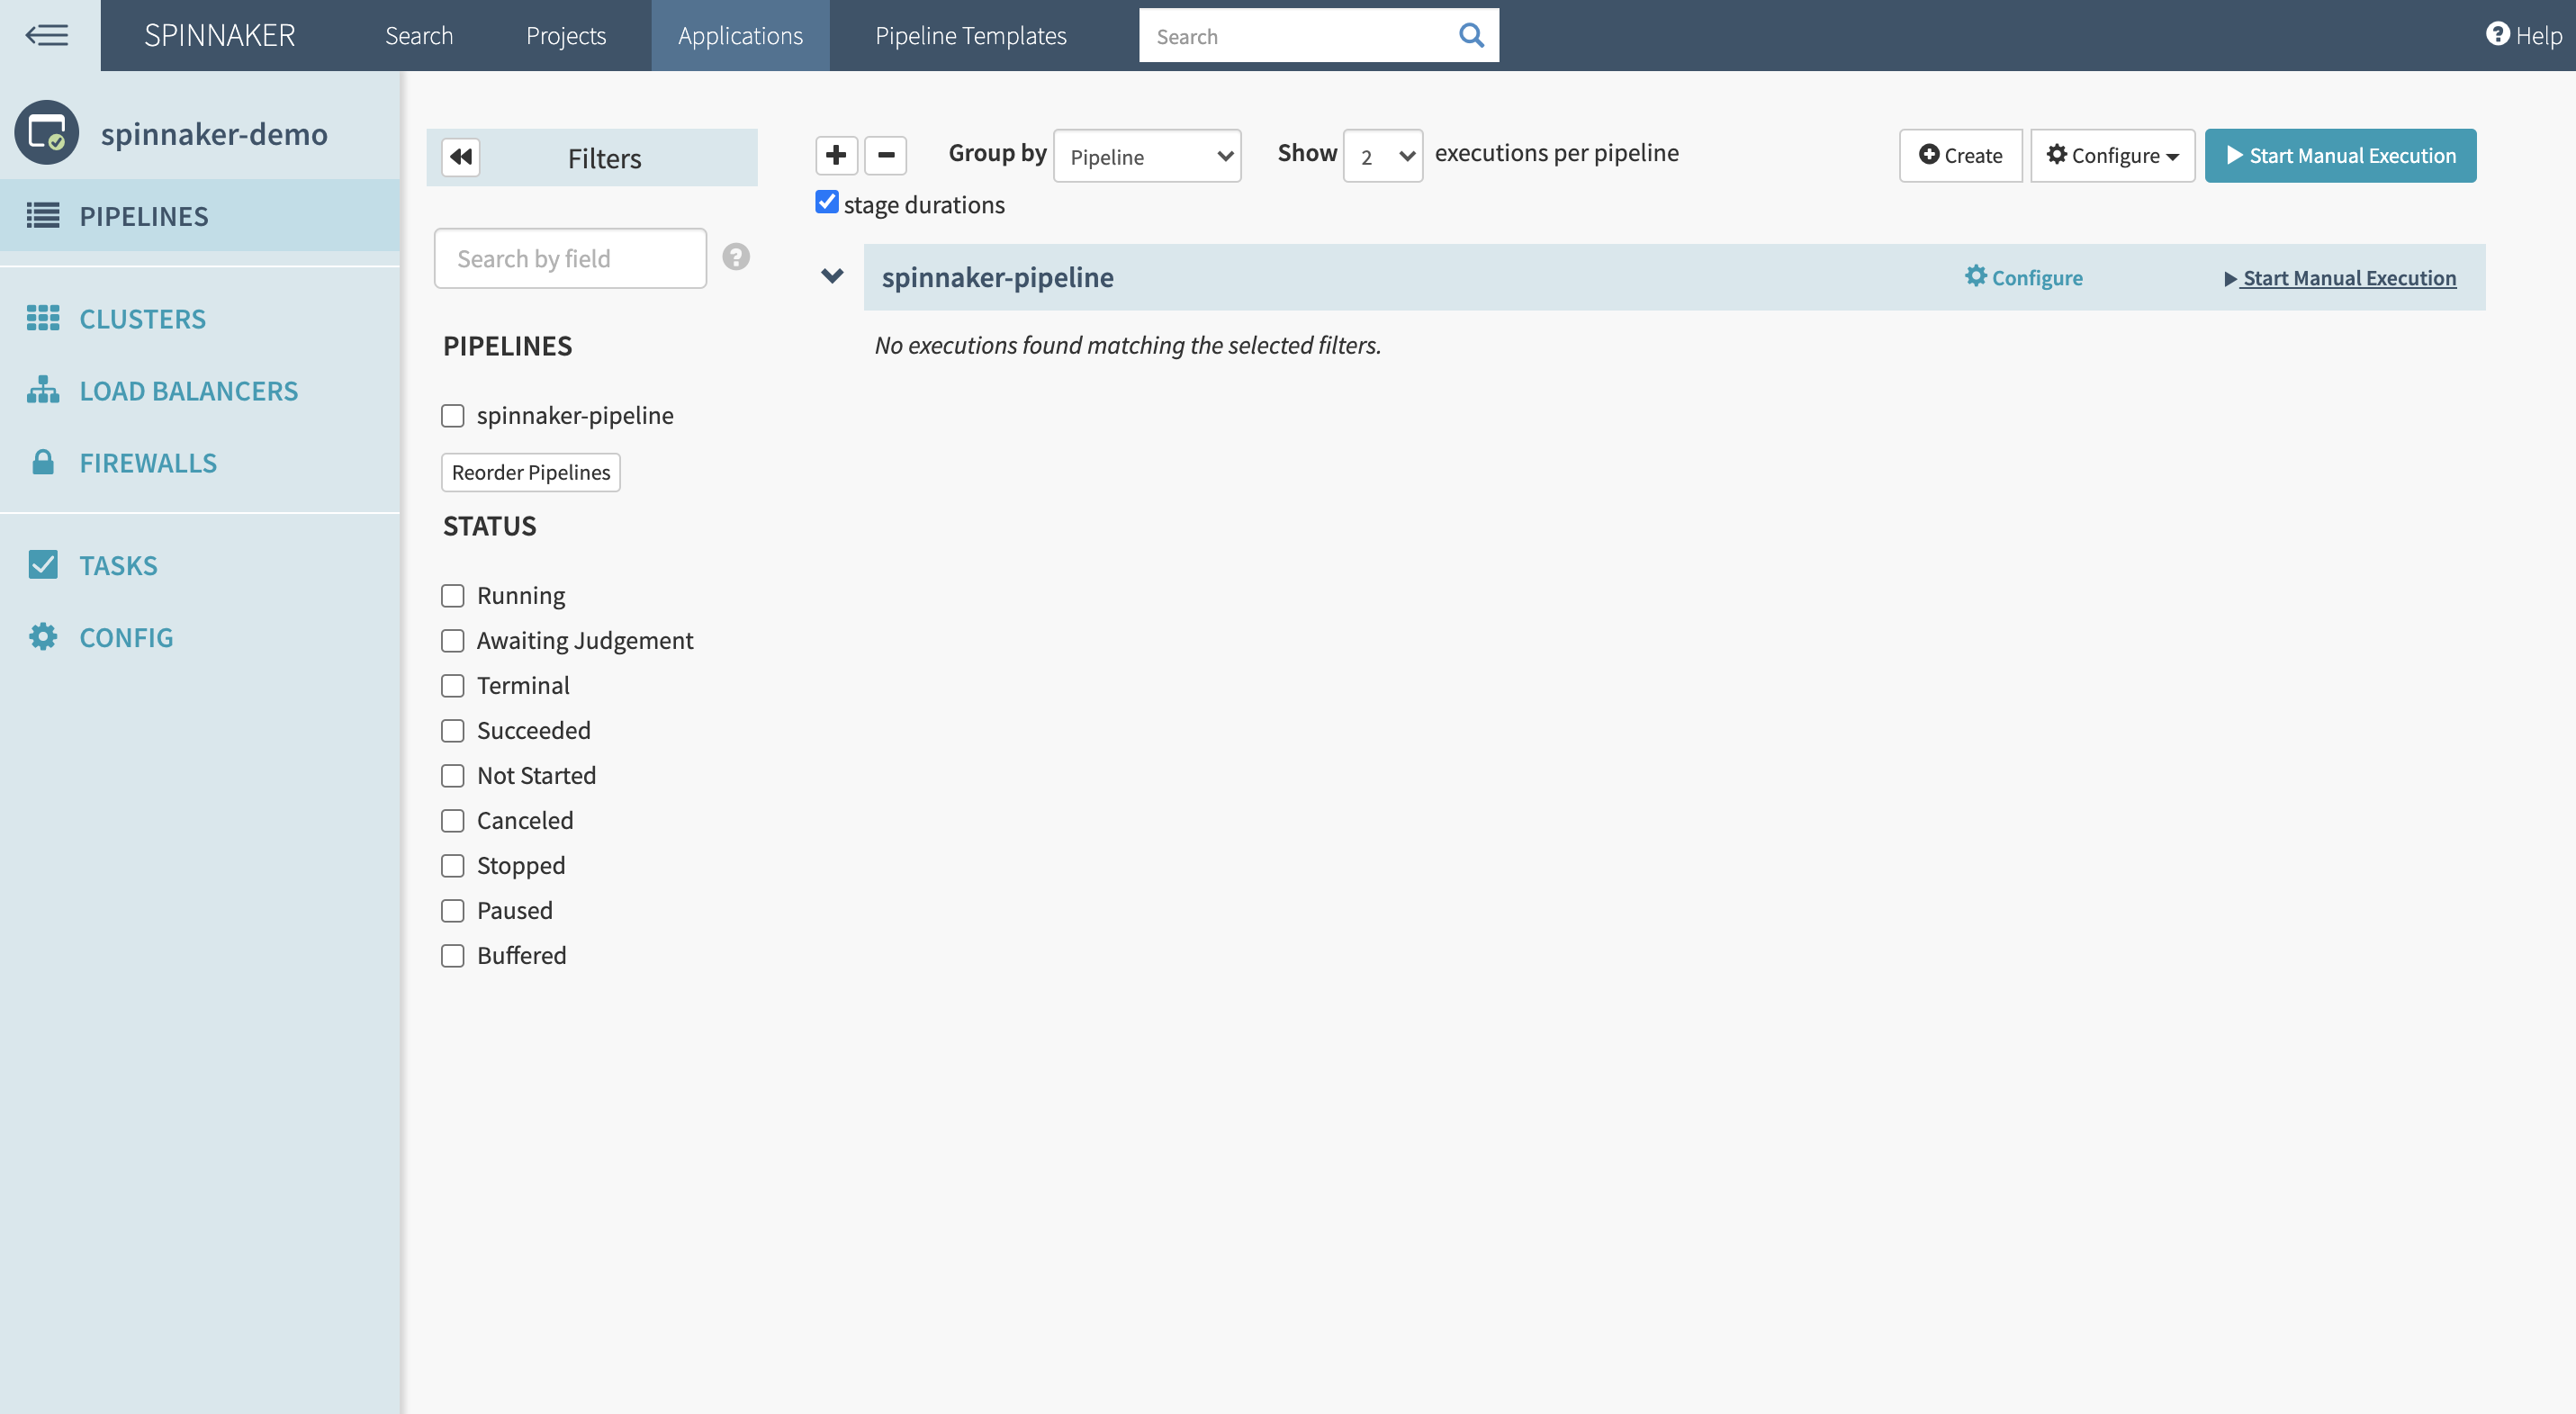
Task: Collapse all groups with minus icon
Action: pyautogui.click(x=885, y=155)
